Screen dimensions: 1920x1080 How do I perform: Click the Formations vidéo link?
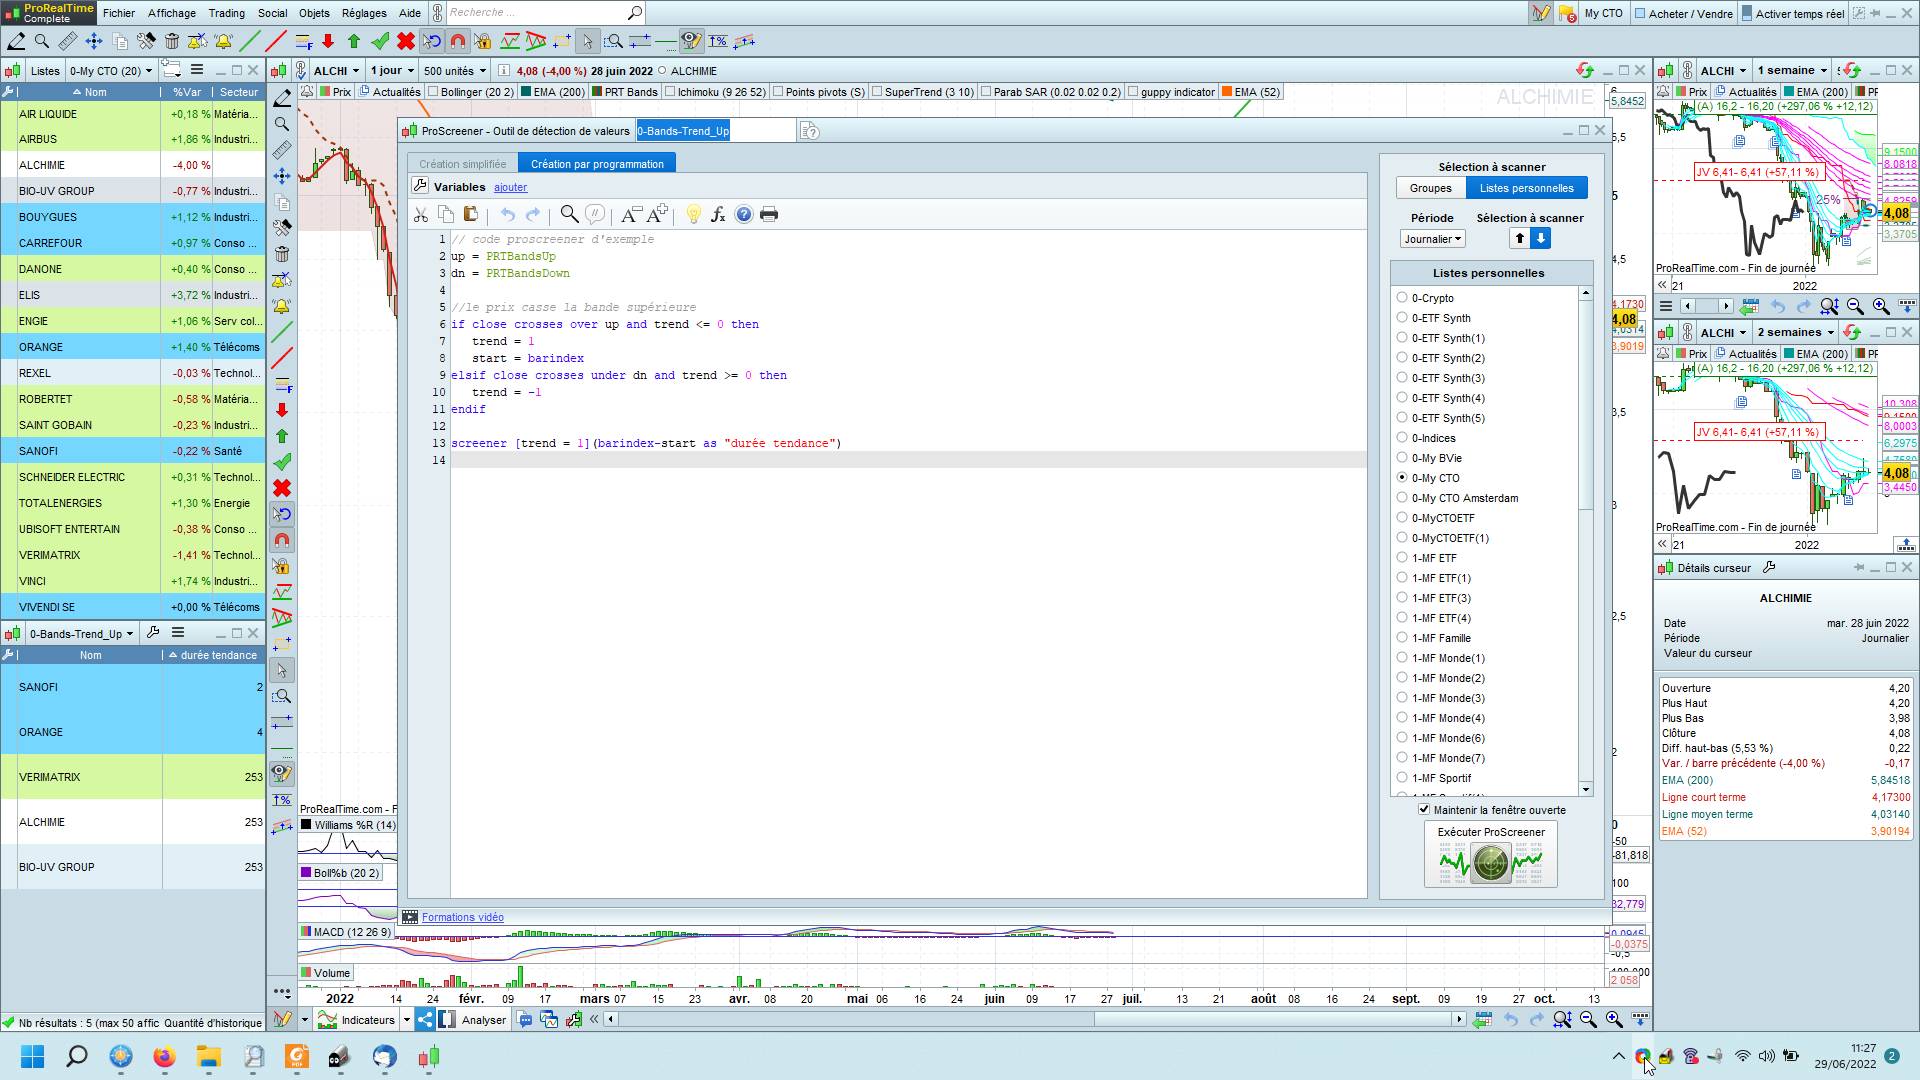[x=462, y=917]
